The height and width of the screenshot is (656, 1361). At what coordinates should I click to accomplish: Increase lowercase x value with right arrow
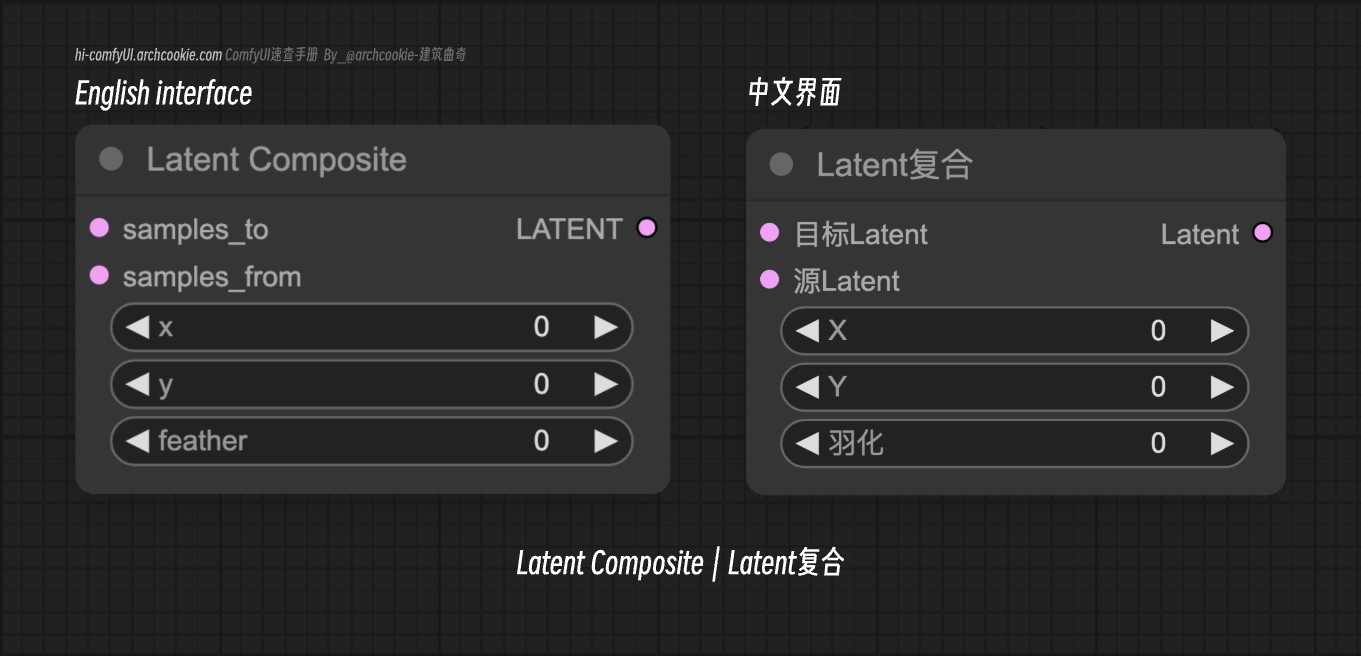(x=605, y=327)
